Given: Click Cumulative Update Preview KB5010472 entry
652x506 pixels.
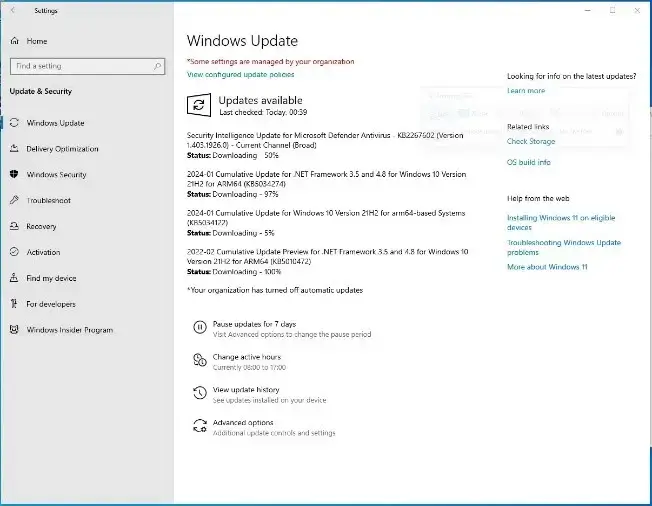Looking at the screenshot, I should (x=327, y=256).
